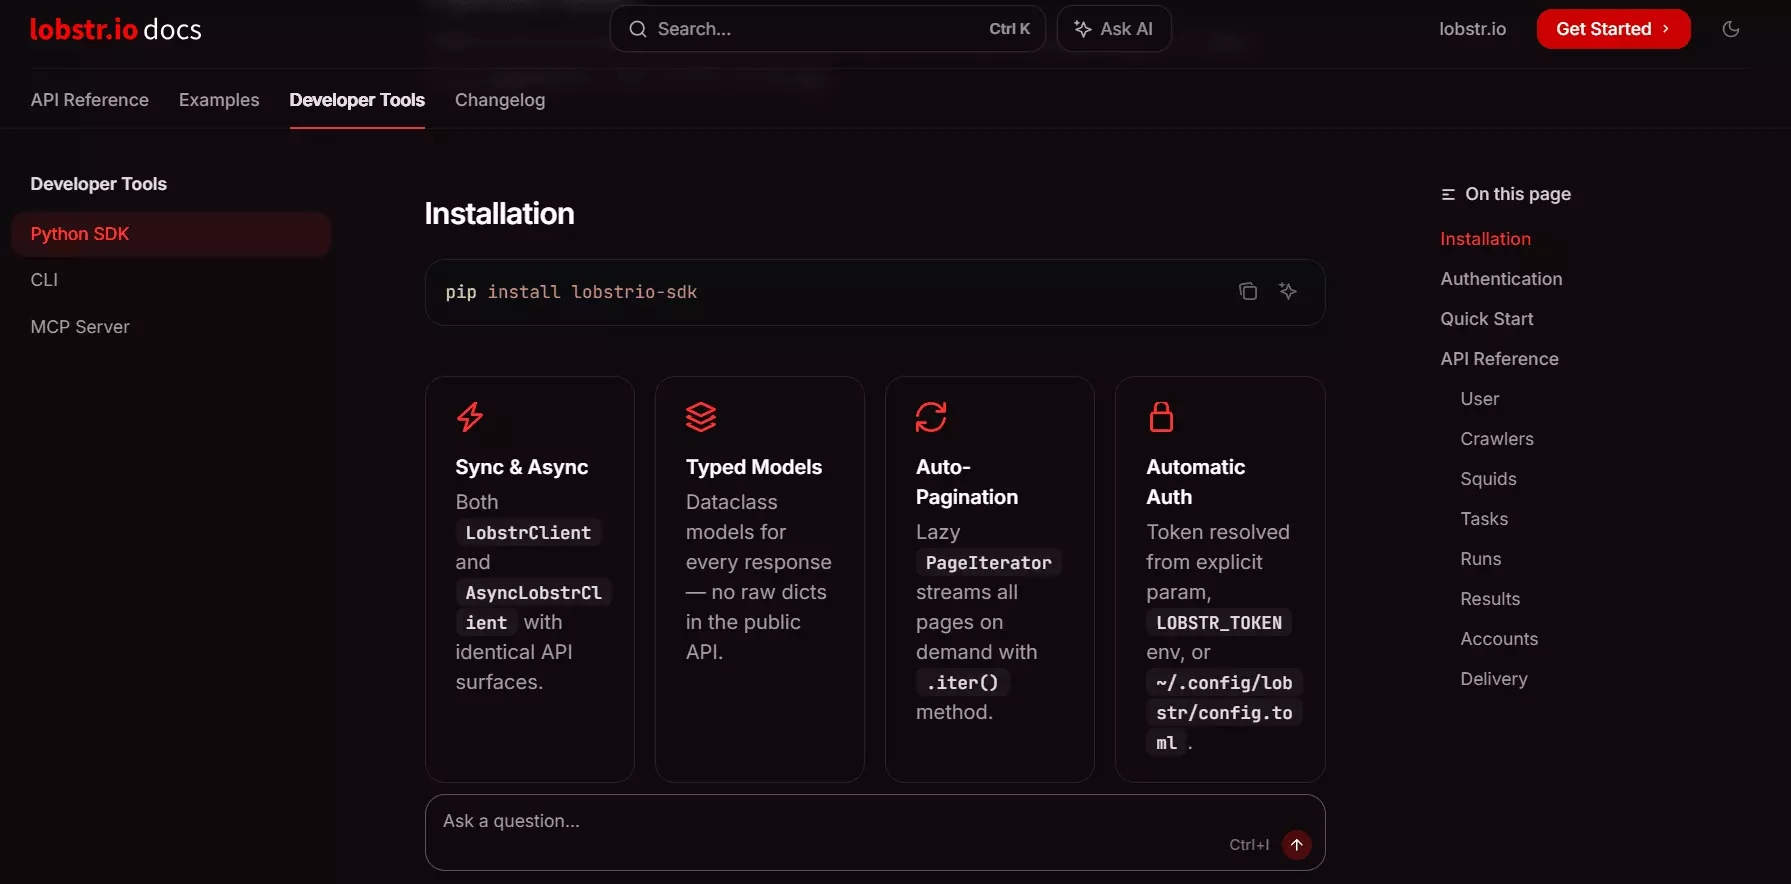Click the LOBSTR_TOKEN code label
The image size is (1791, 884).
pyautogui.click(x=1219, y=623)
